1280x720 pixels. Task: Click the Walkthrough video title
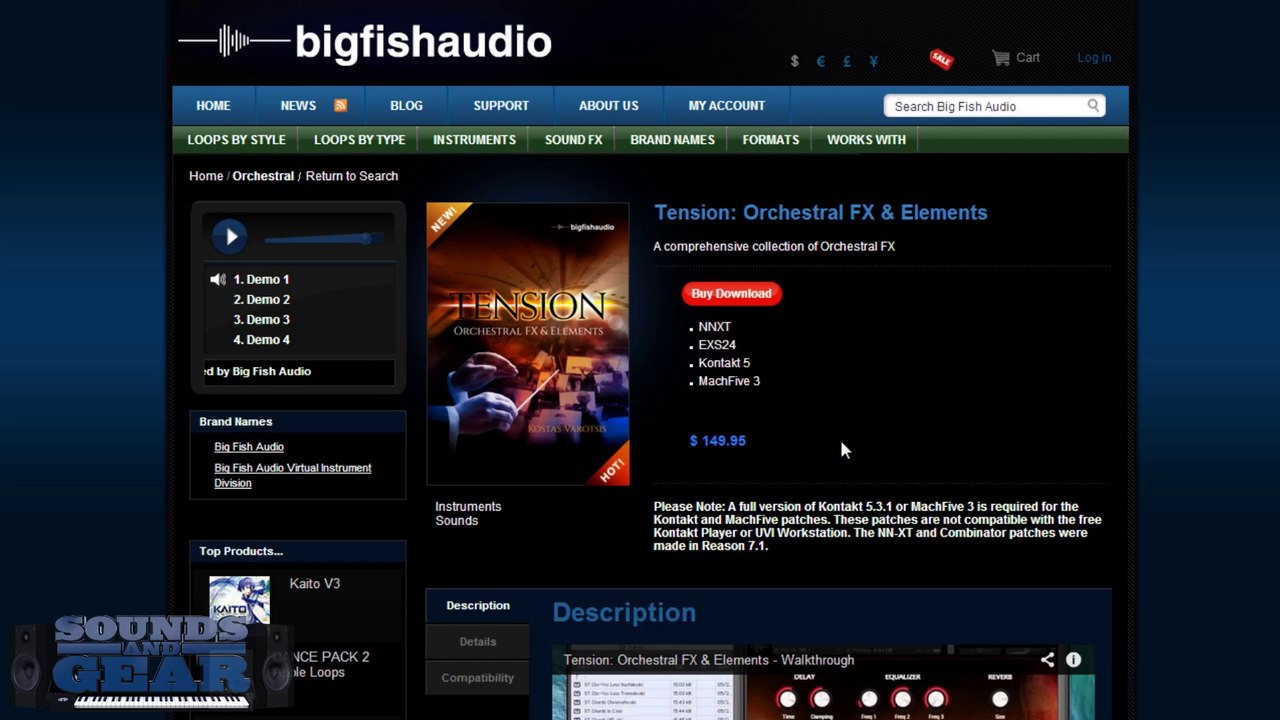(708, 660)
